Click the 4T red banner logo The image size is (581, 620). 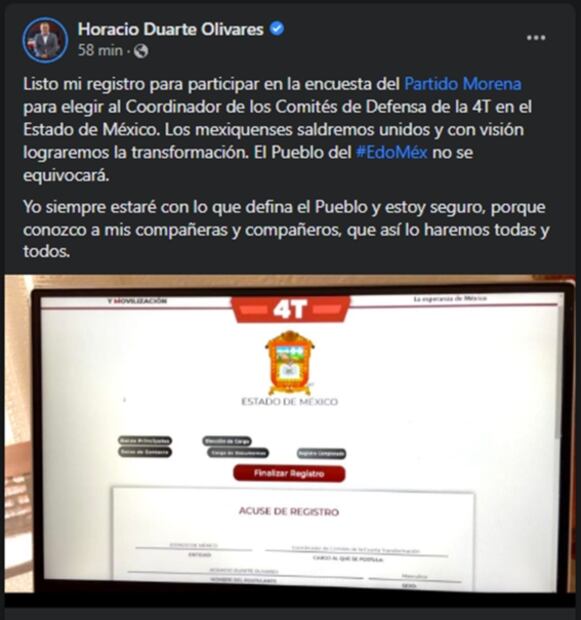(291, 309)
